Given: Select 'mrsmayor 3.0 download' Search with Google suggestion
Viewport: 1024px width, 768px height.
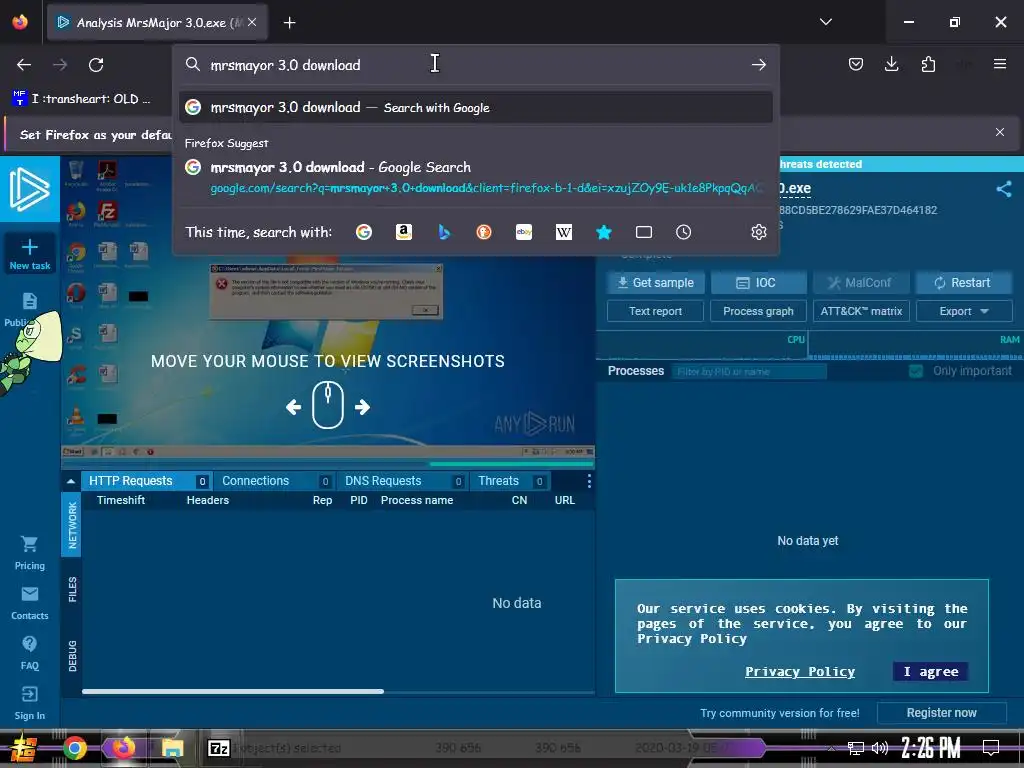Looking at the screenshot, I should click(x=475, y=107).
